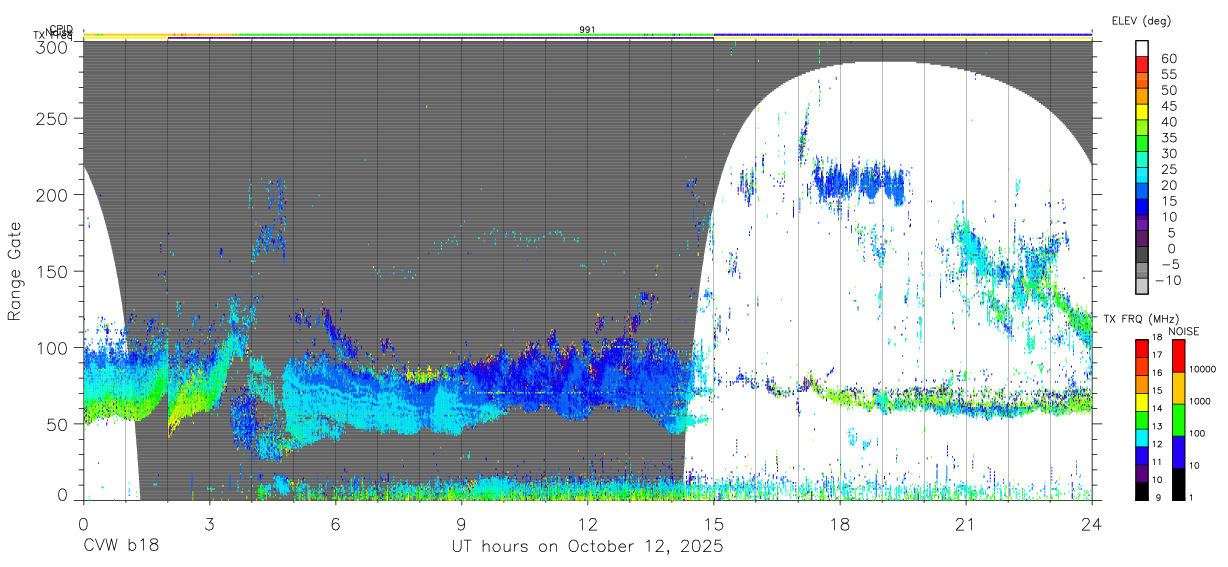Click the 24 tick label on UT hours axis
This screenshot has width=1228, height=567.
1092,523
